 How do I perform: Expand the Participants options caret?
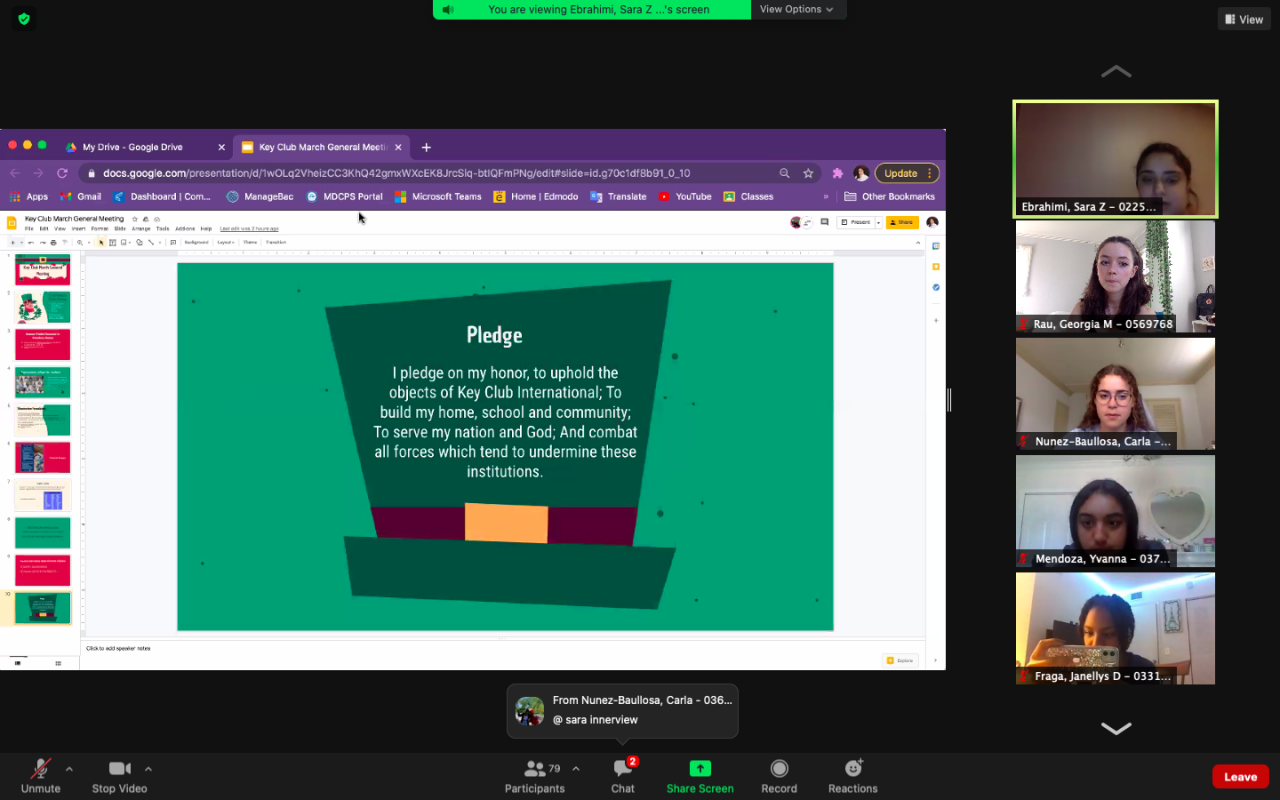575,769
